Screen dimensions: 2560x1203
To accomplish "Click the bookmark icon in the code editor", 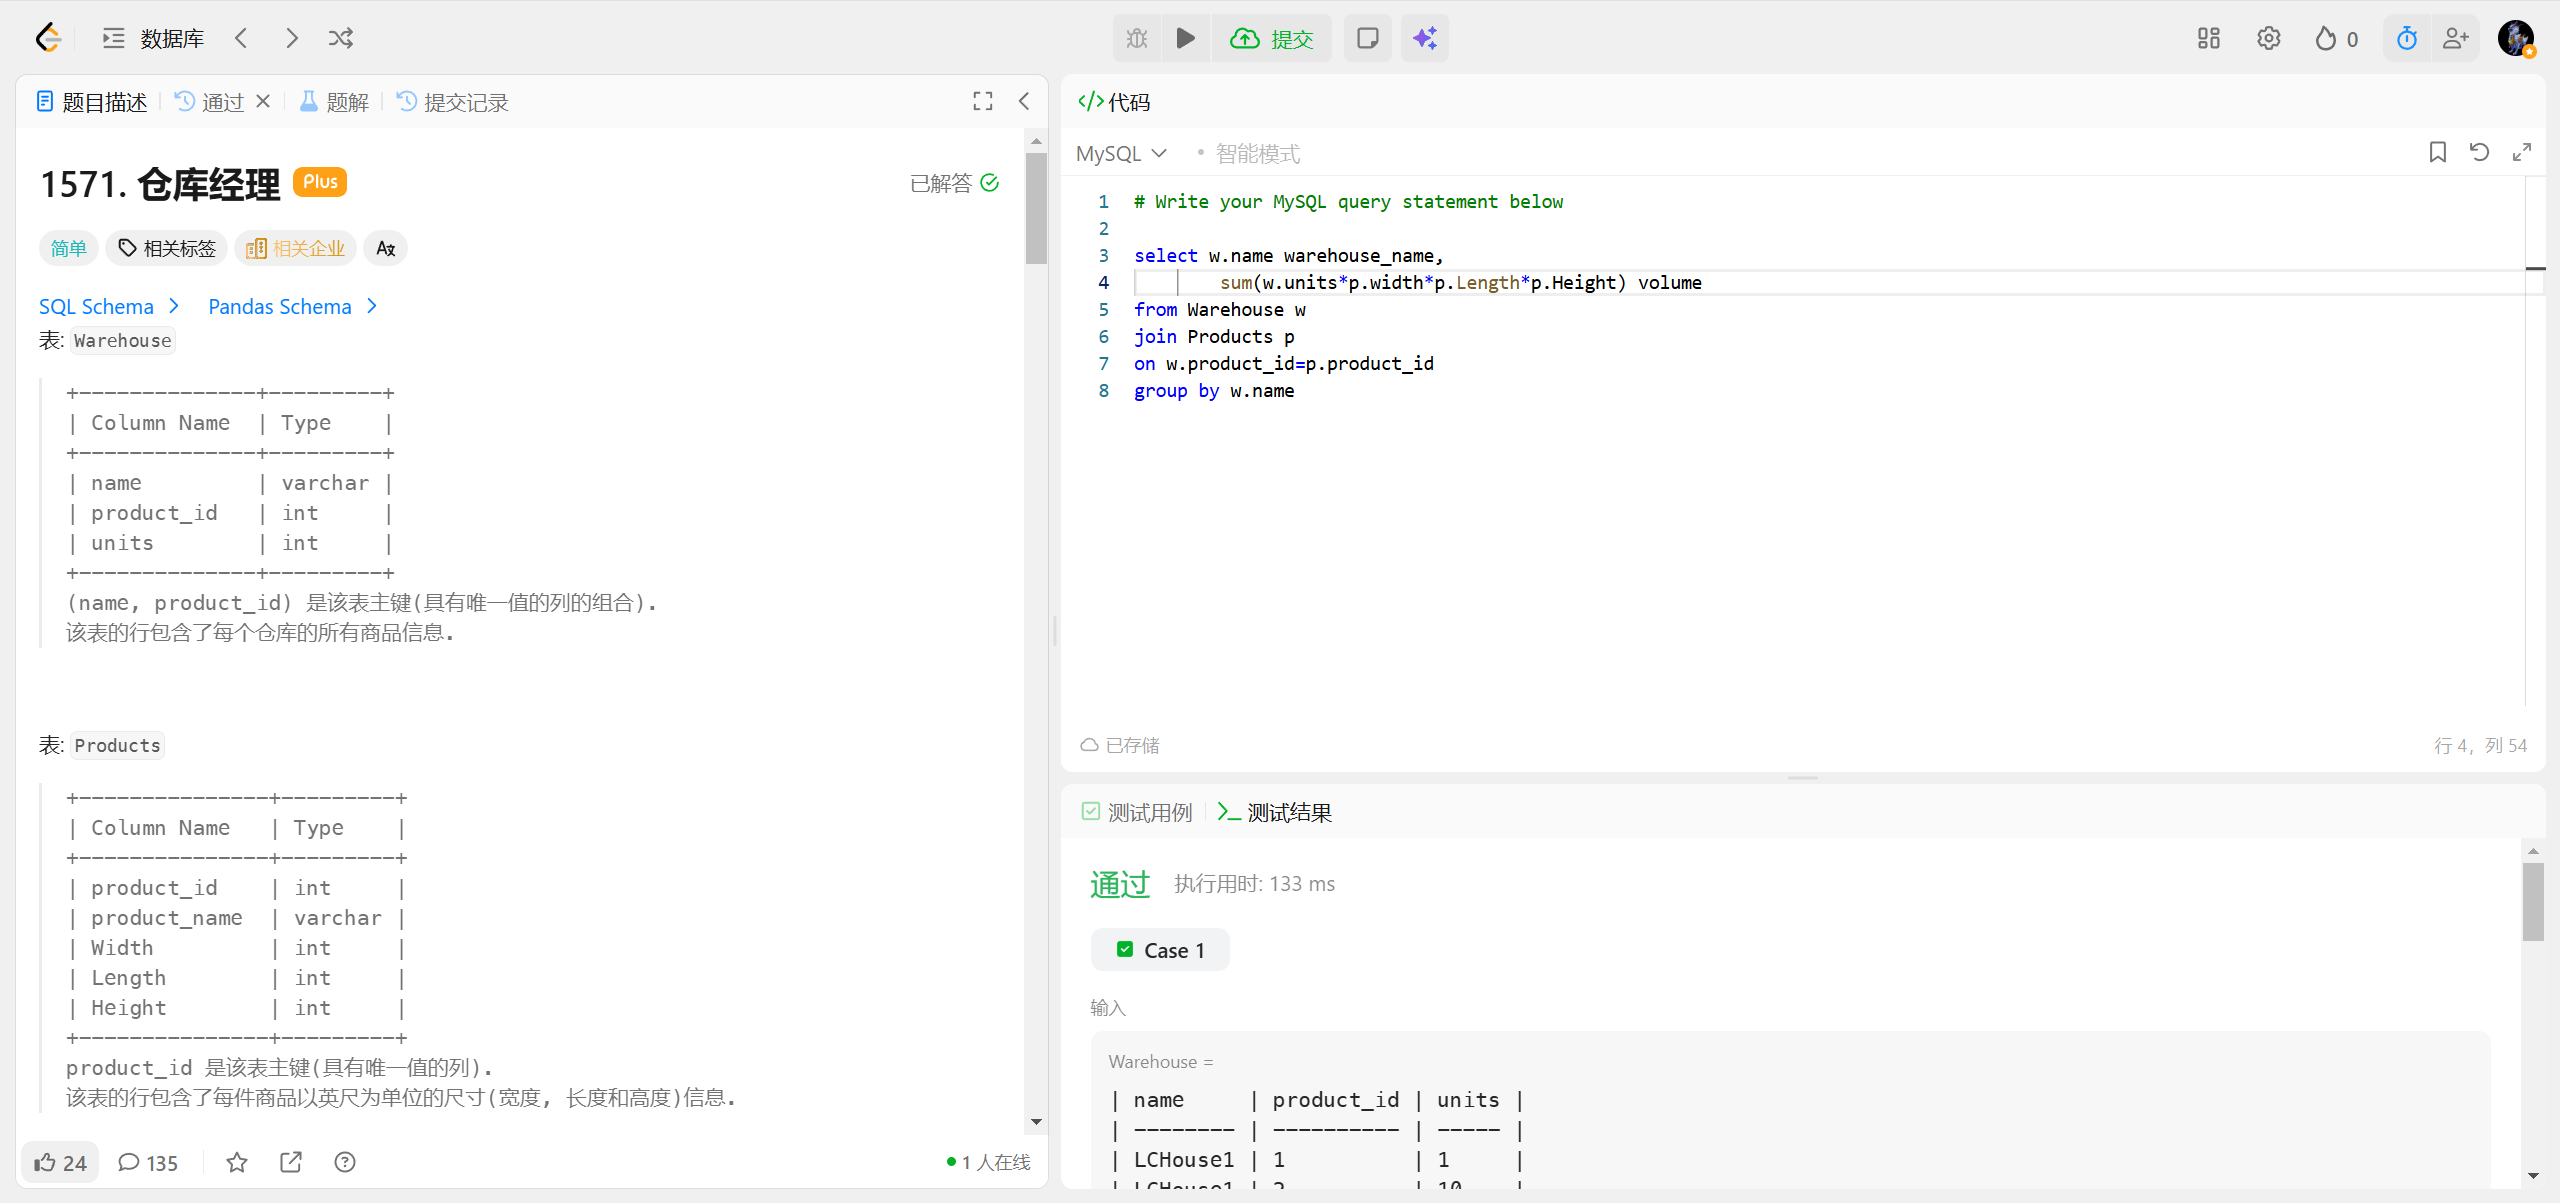I will pos(2437,152).
